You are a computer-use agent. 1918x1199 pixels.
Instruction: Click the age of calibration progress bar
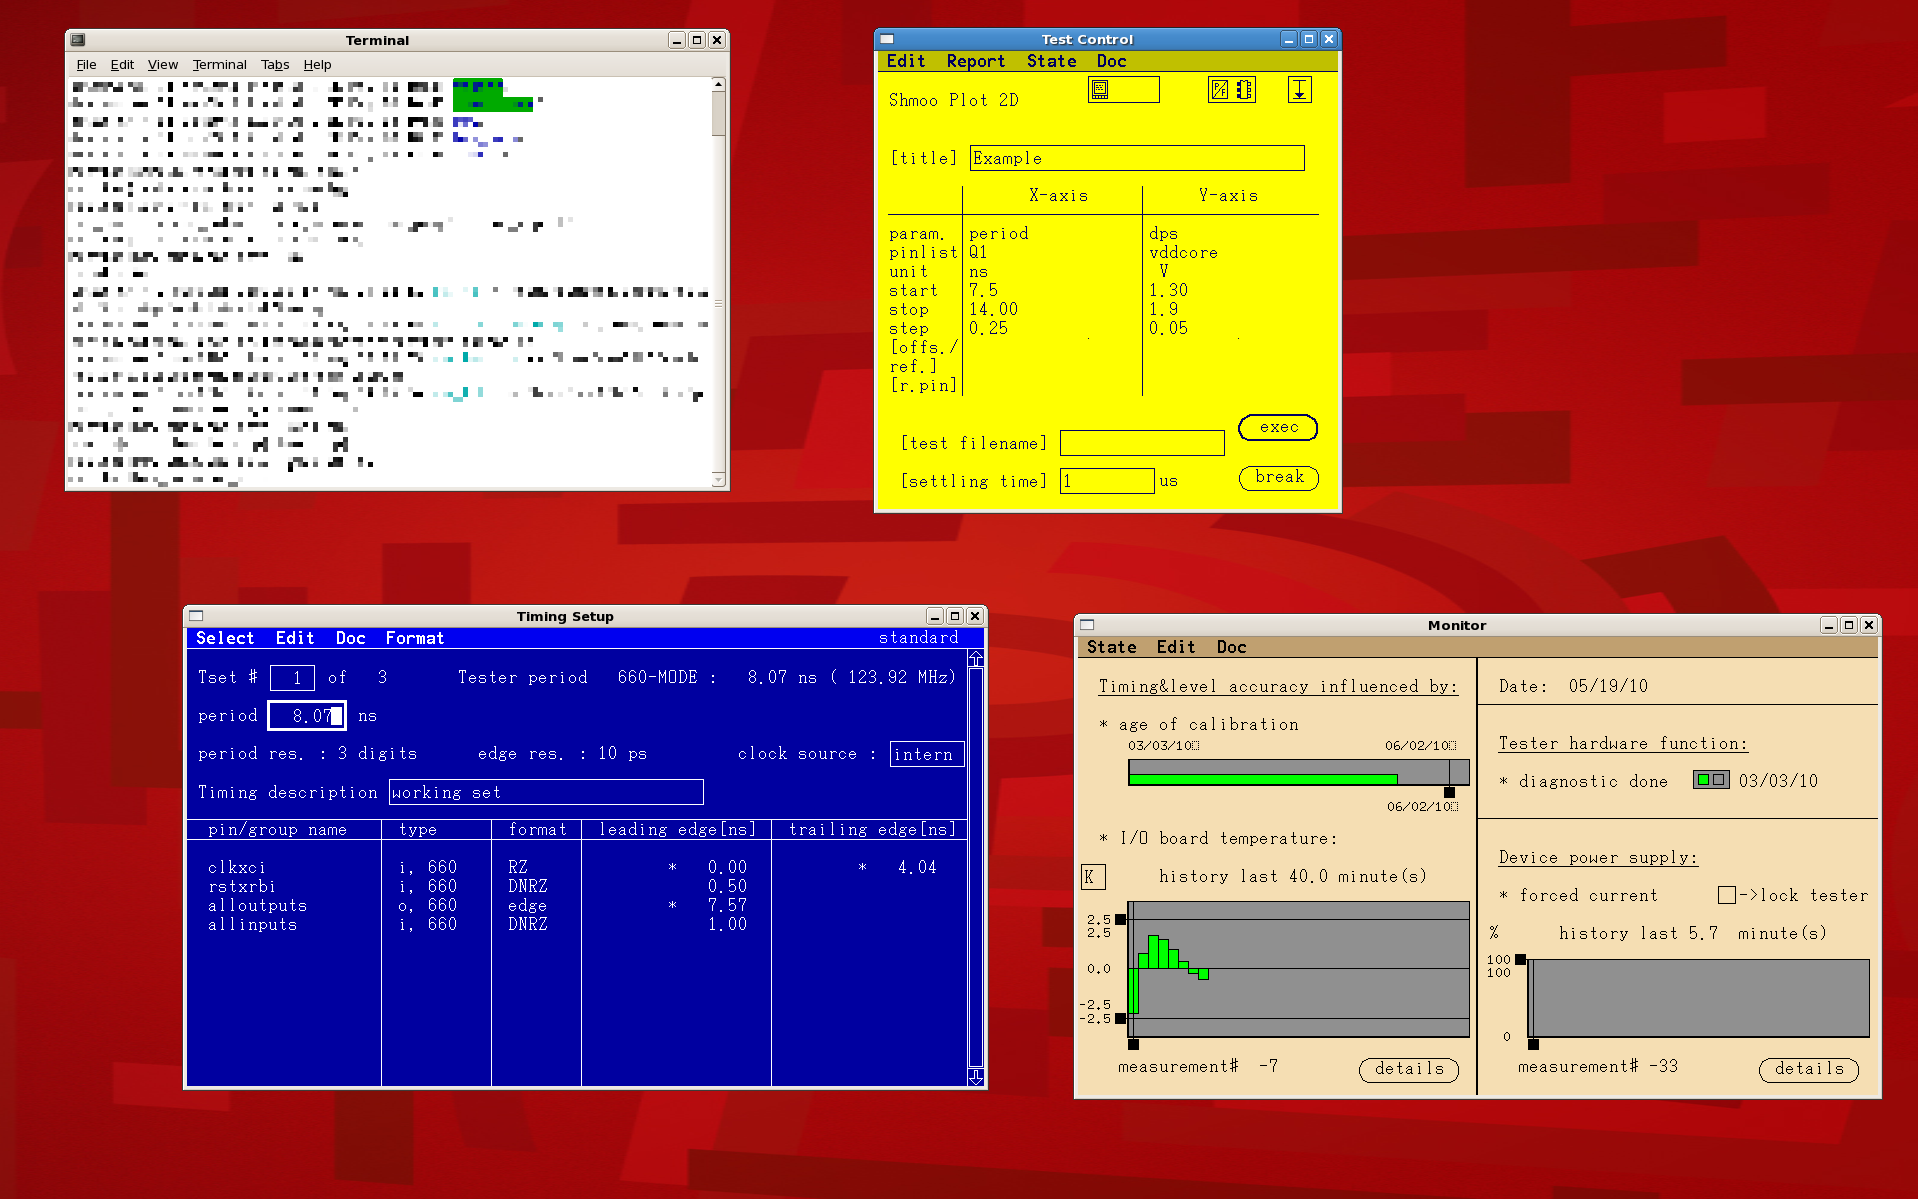pyautogui.click(x=1297, y=773)
